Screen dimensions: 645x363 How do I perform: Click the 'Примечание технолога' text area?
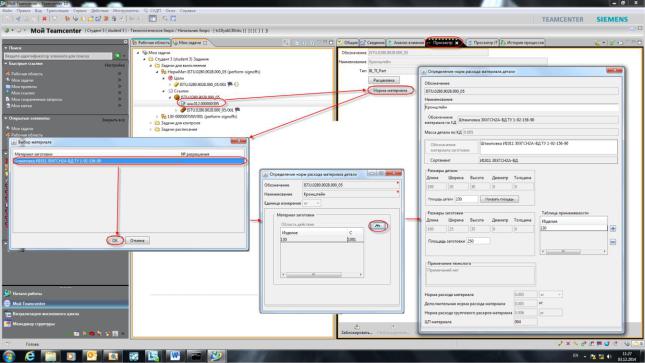(x=480, y=276)
